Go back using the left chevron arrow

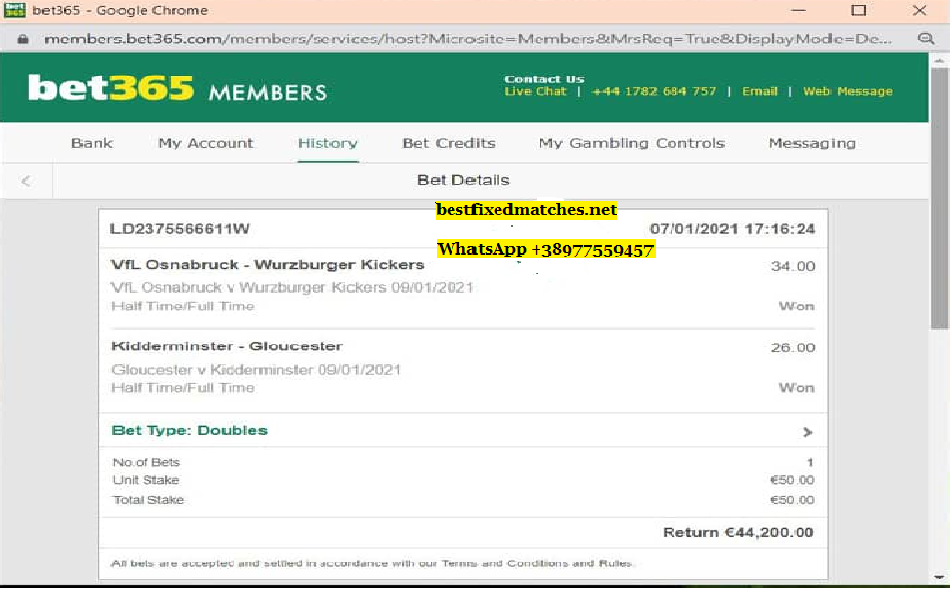(26, 181)
